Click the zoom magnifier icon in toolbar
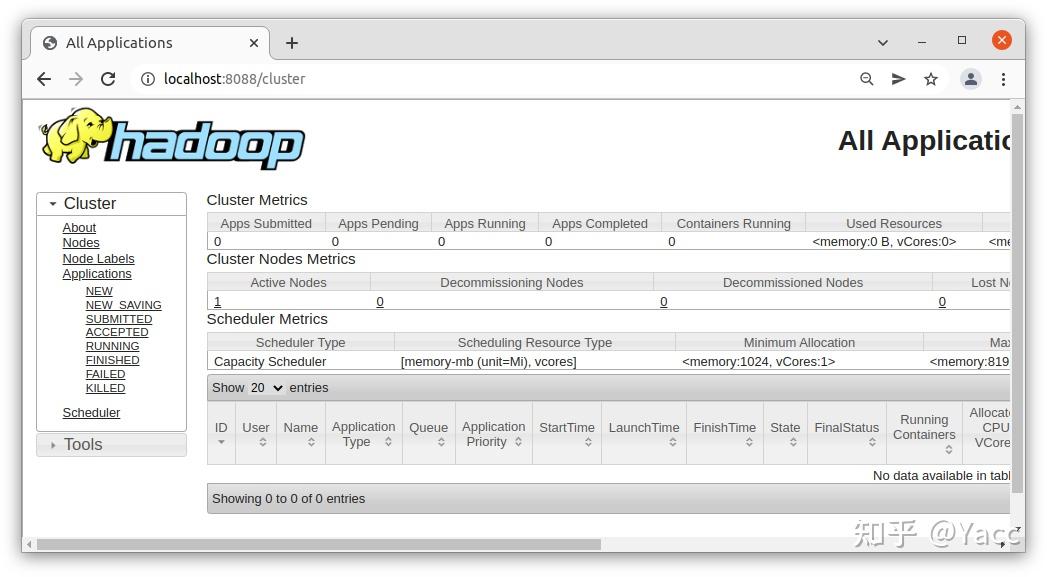Image resolution: width=1047 pixels, height=577 pixels. (866, 79)
